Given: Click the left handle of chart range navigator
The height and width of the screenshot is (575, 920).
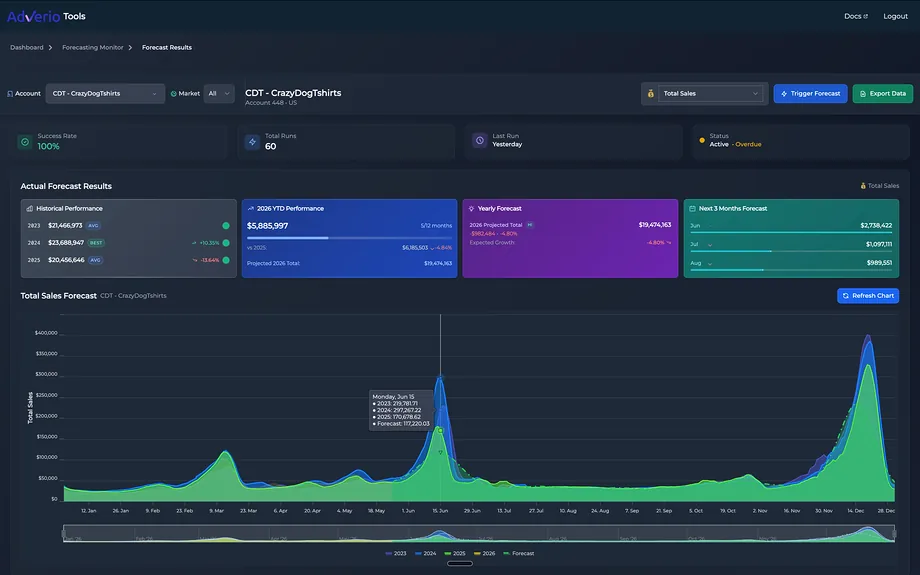Looking at the screenshot, I should (64, 533).
